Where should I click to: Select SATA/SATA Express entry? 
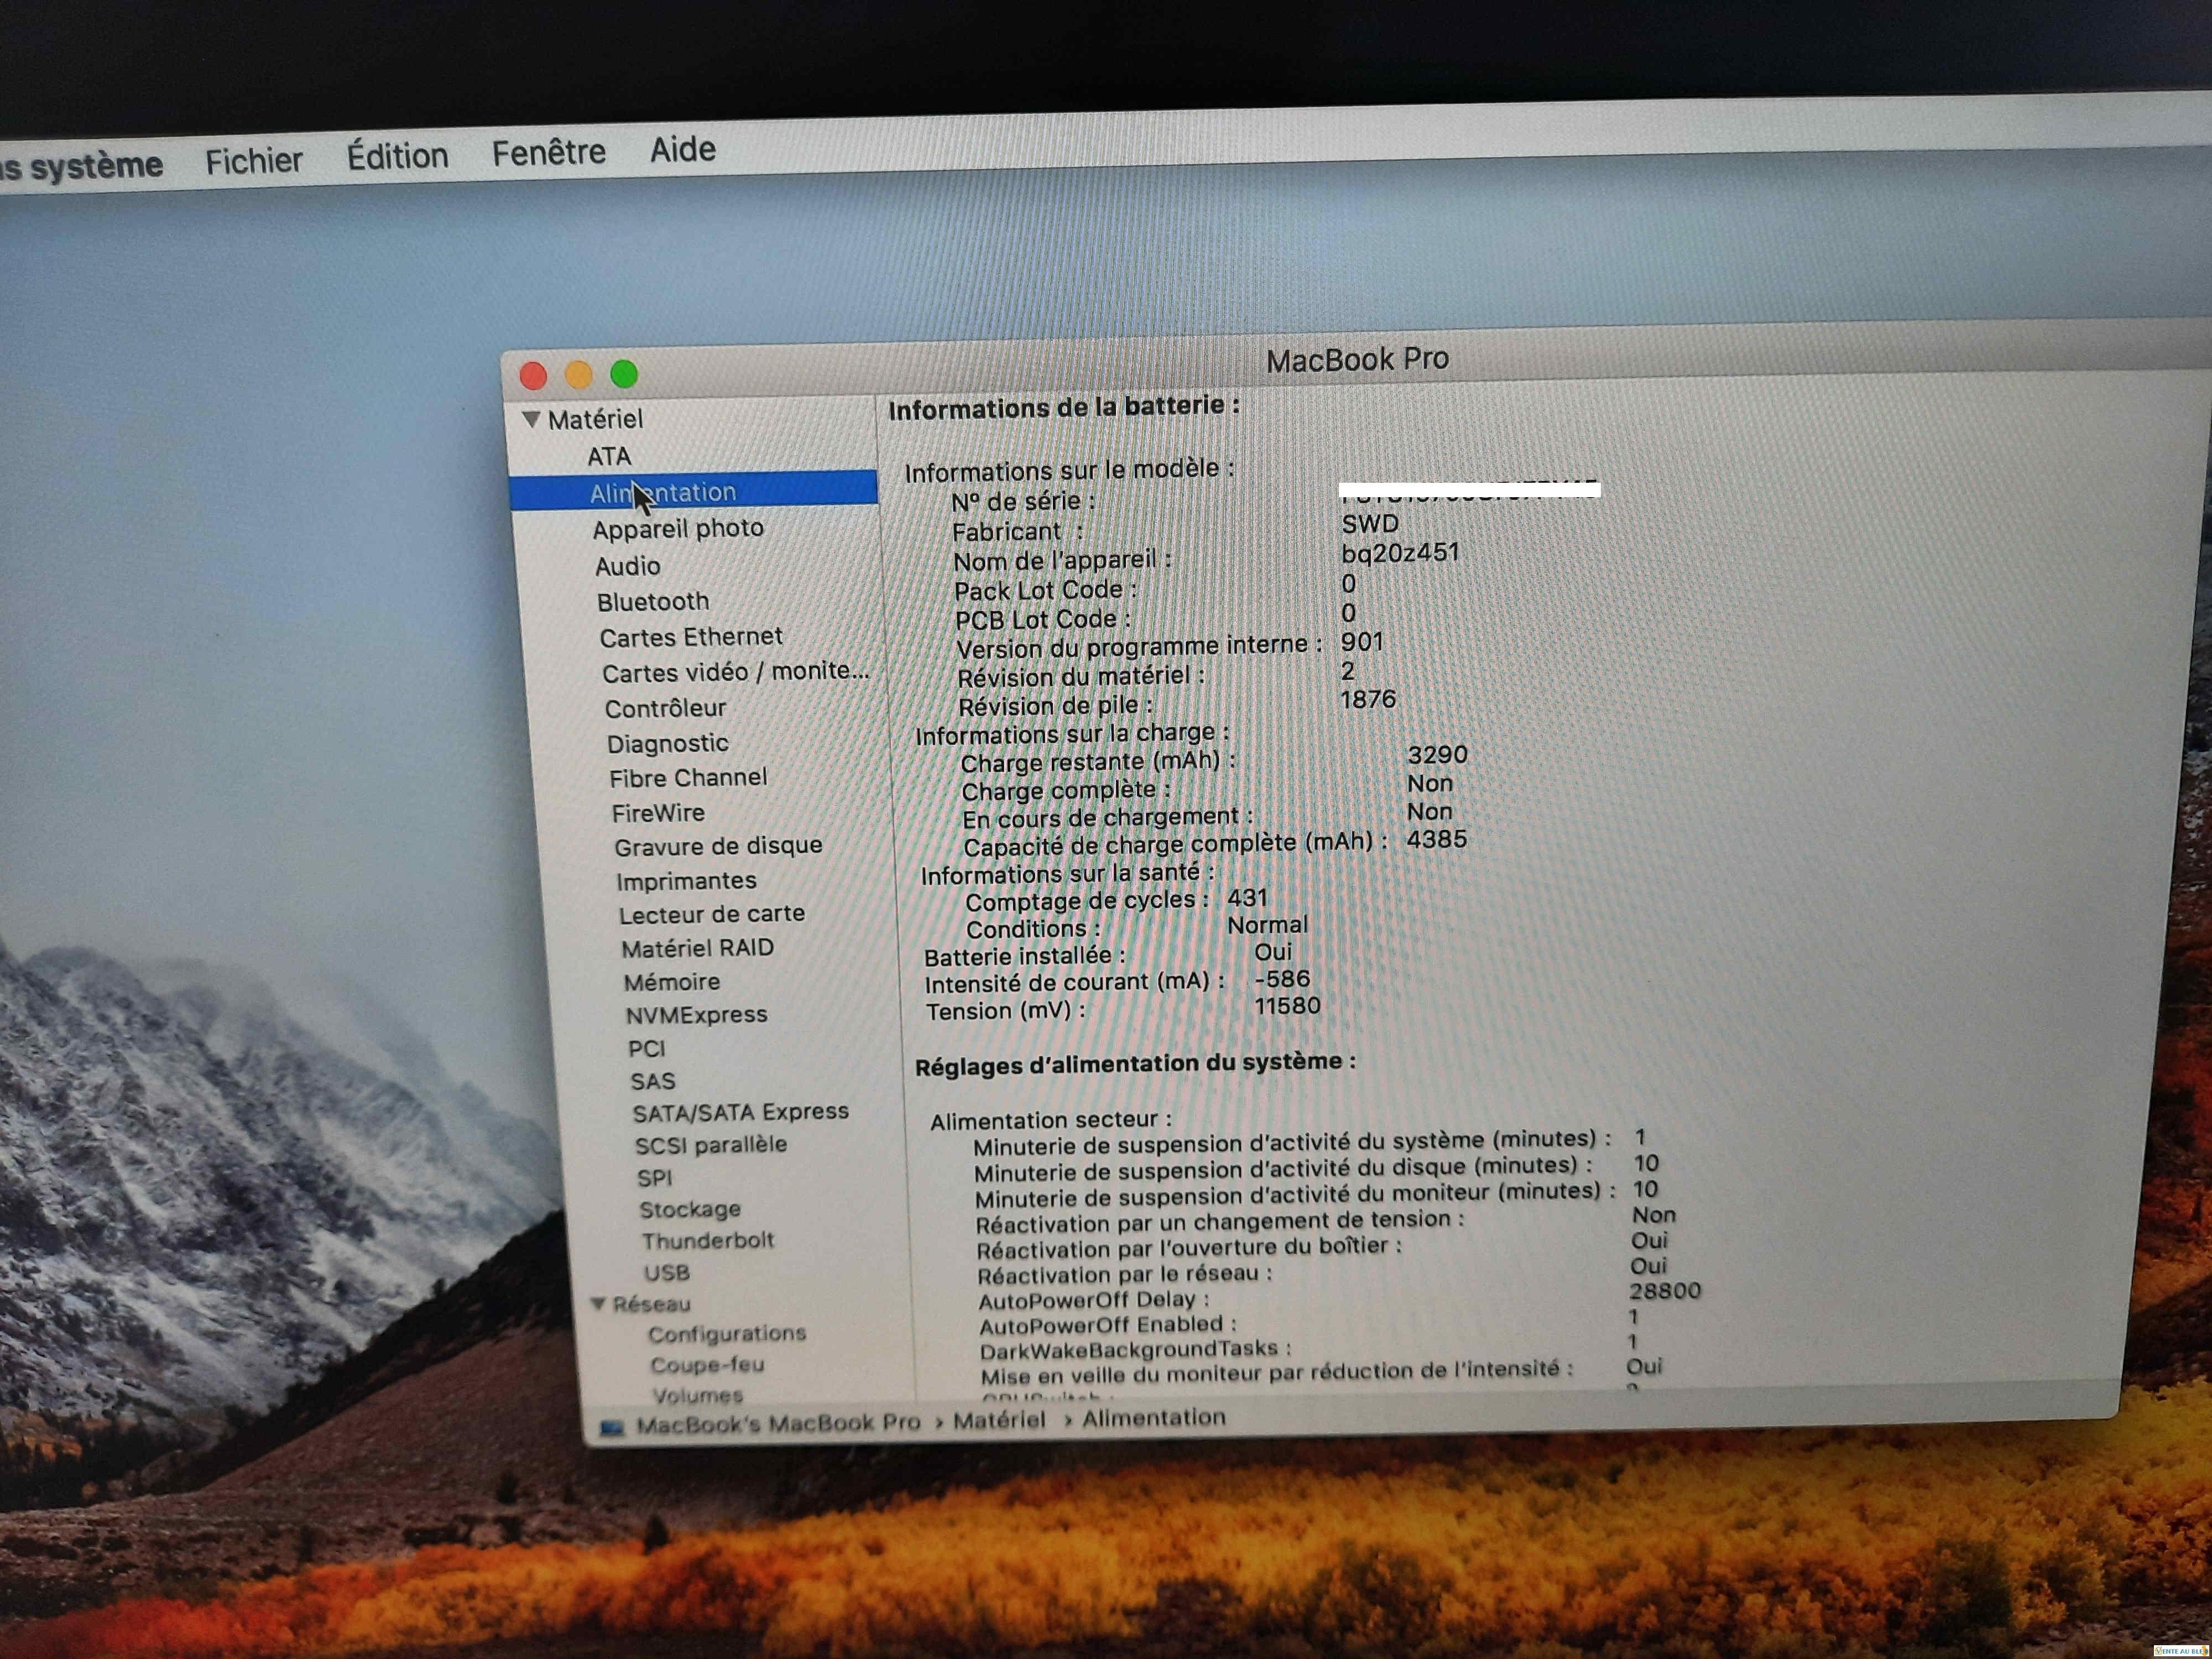coord(740,1112)
